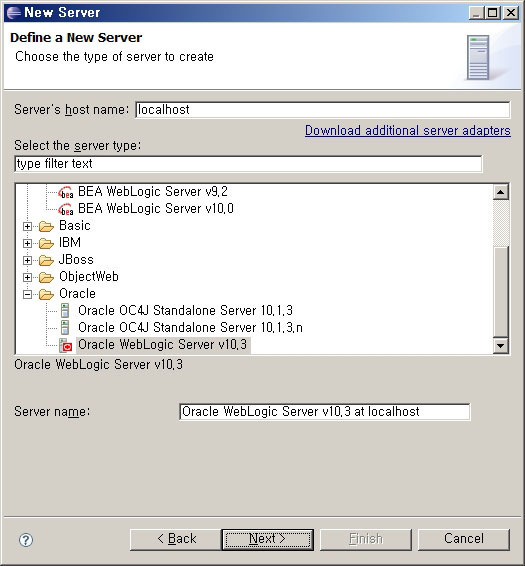Click the server list scrollbar thumb
This screenshot has width=525, height=566.
501,292
